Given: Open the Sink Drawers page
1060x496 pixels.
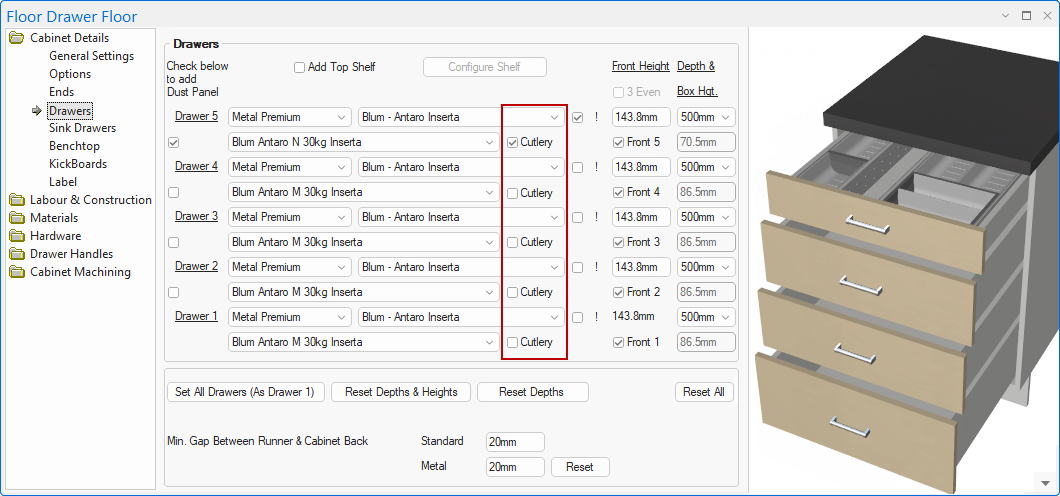Looking at the screenshot, I should click(82, 128).
